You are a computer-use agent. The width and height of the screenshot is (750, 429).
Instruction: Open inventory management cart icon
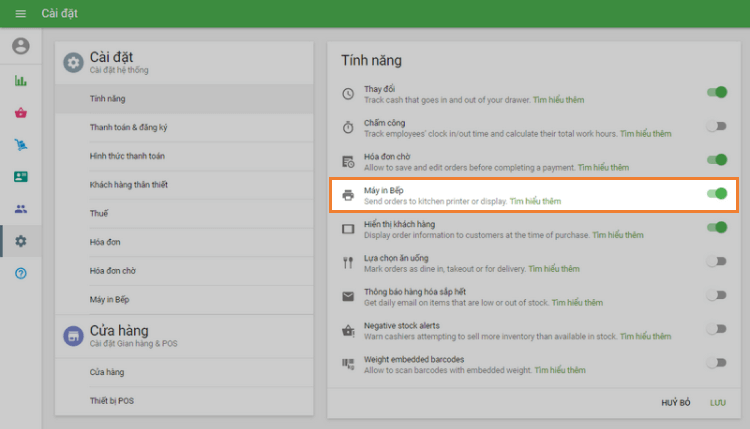point(21,145)
